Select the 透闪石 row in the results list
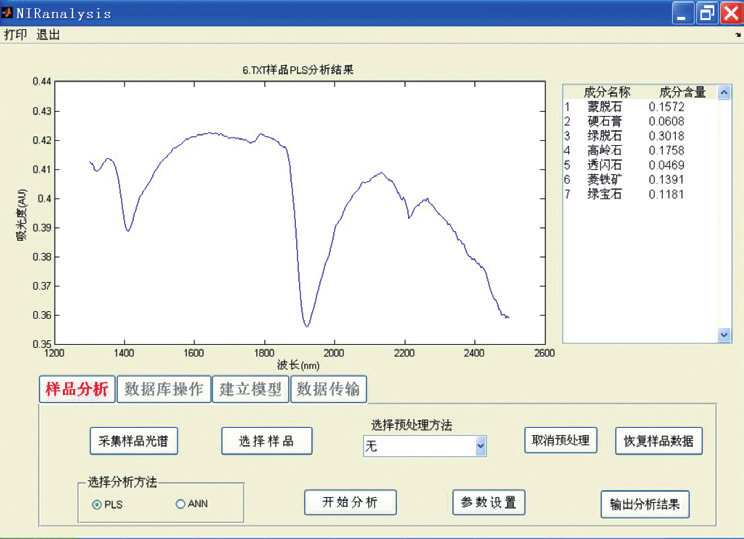744x539 pixels. 640,165
